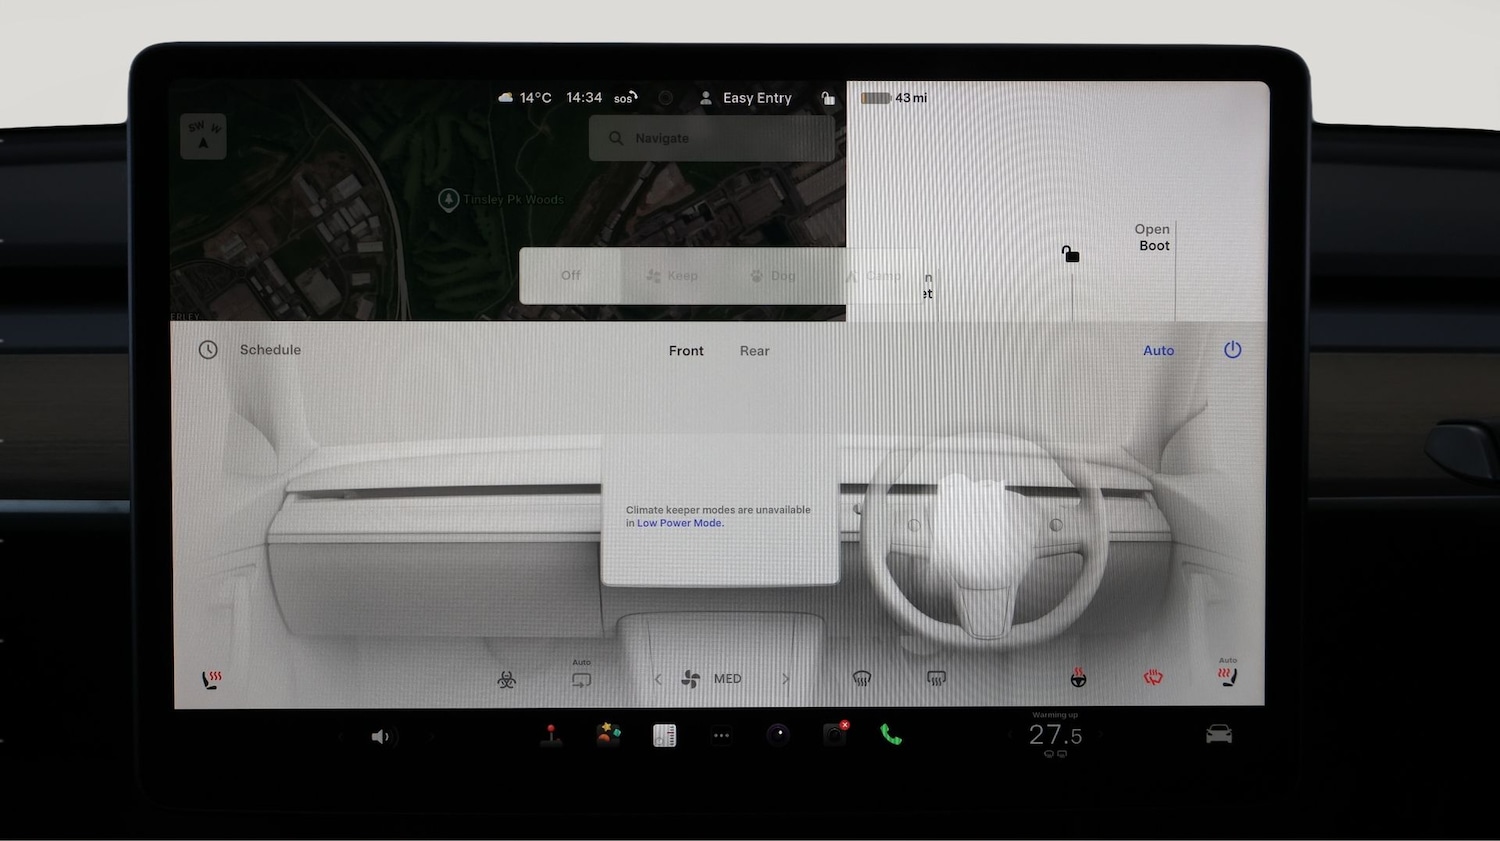This screenshot has height=841, width=1500.
Task: Open the dashcam camera icon
Action: 836,736
